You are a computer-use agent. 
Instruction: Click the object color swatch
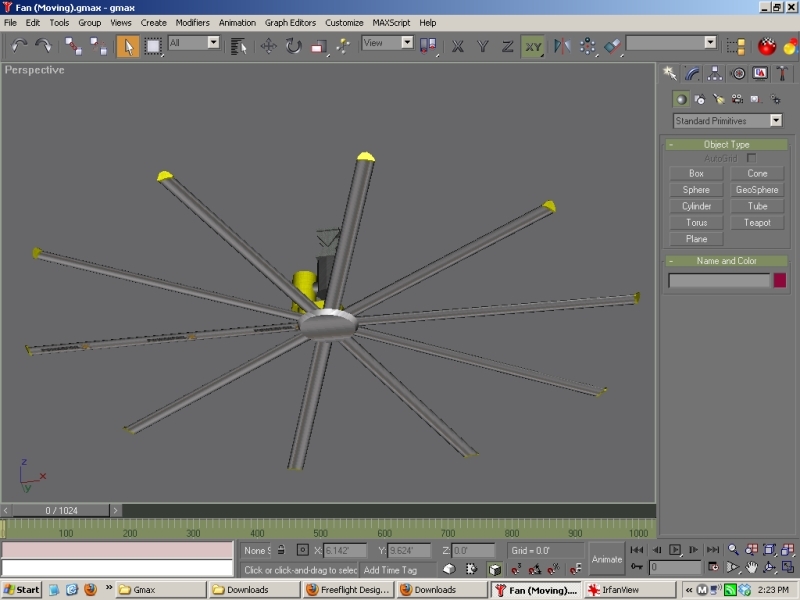coord(779,281)
